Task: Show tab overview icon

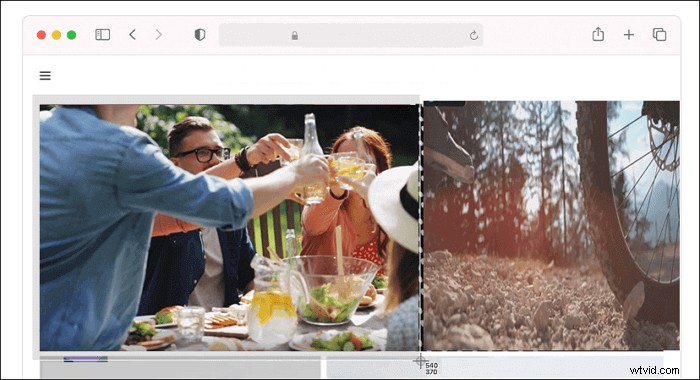Action: (x=659, y=34)
